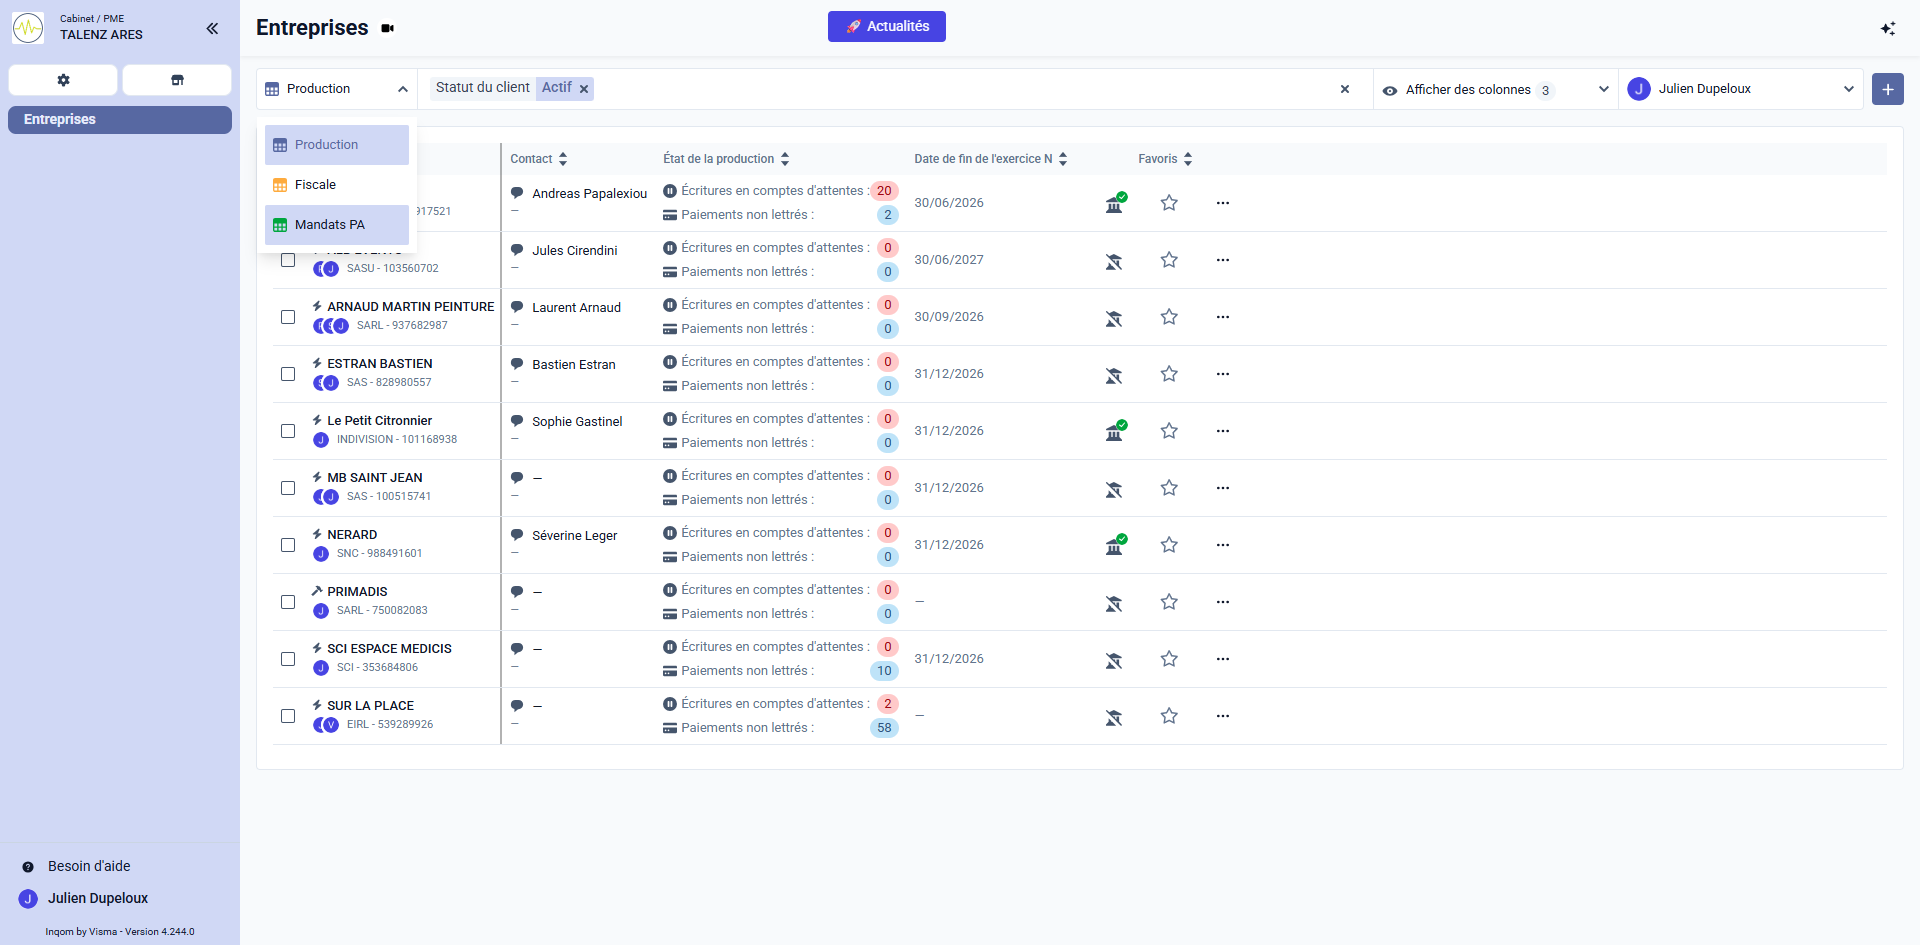This screenshot has width=1920, height=945.
Task: Click the Besoin d'aide help link
Action: coord(89,866)
